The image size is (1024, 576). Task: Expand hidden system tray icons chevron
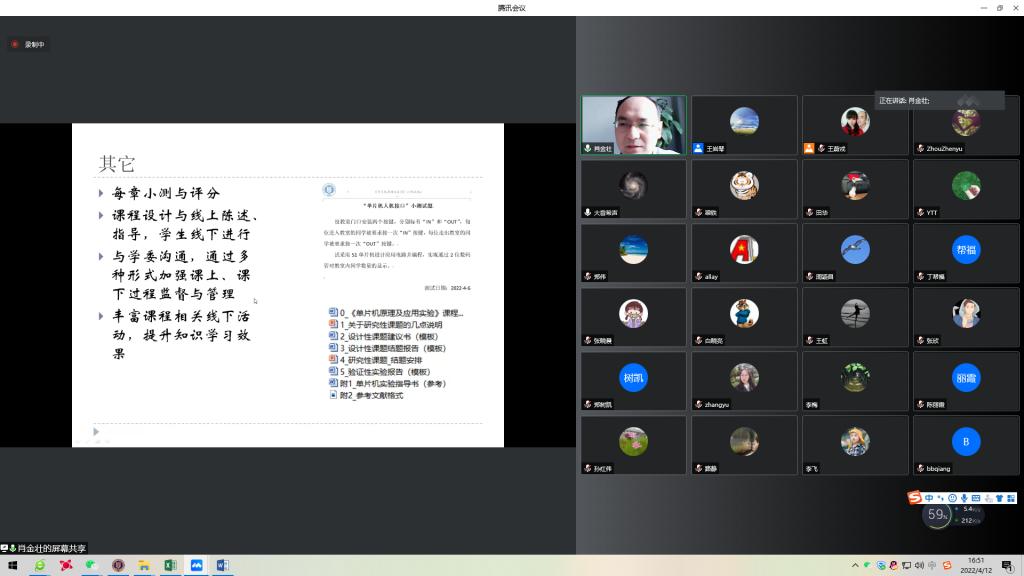tap(855, 566)
